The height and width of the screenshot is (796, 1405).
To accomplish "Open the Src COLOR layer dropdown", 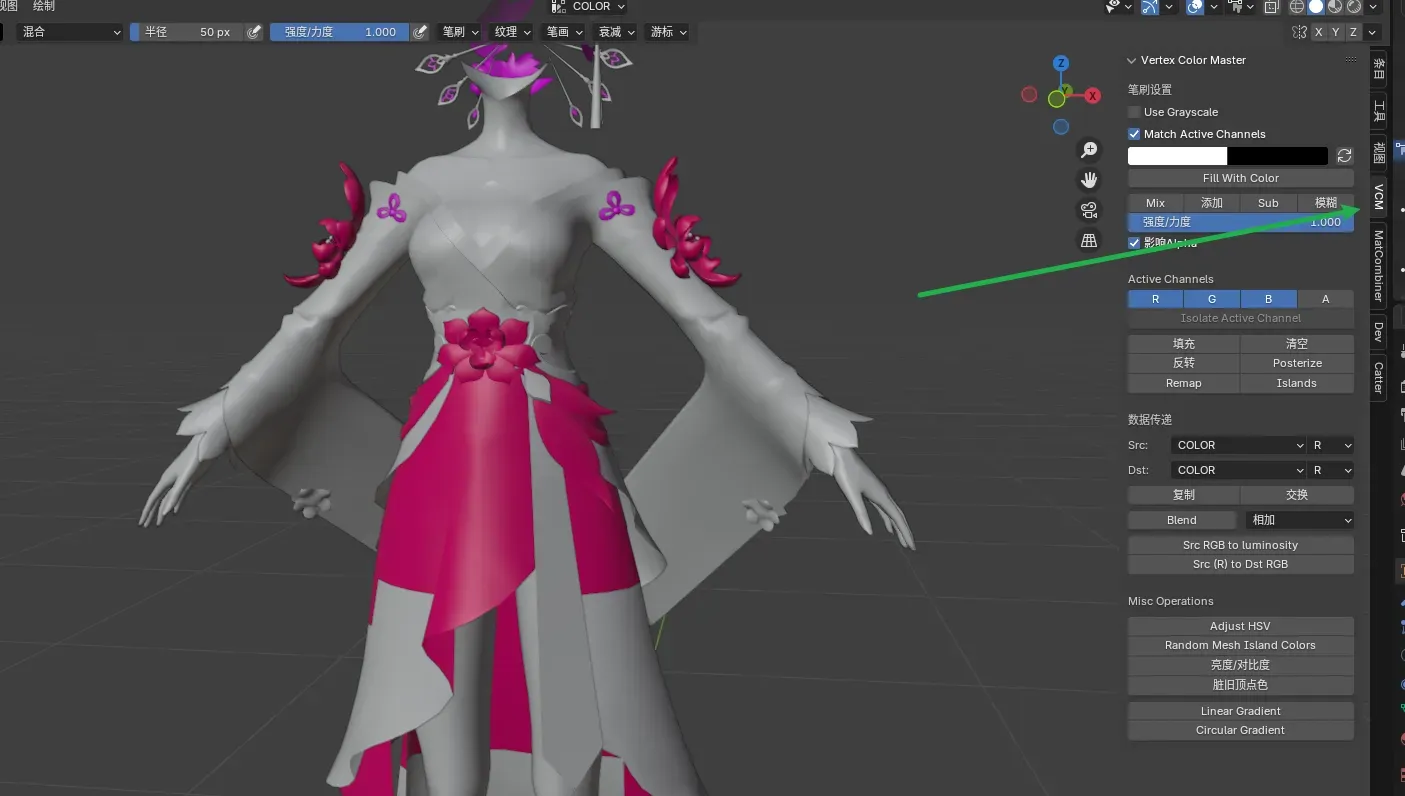I will pyautogui.click(x=1239, y=445).
